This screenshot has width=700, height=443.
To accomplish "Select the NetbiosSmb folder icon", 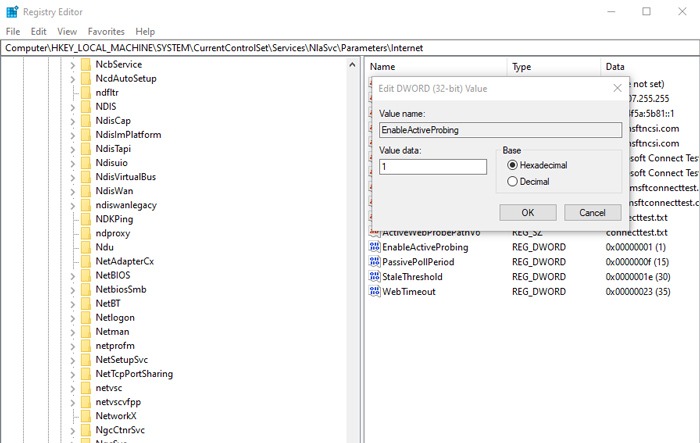I will [x=86, y=289].
